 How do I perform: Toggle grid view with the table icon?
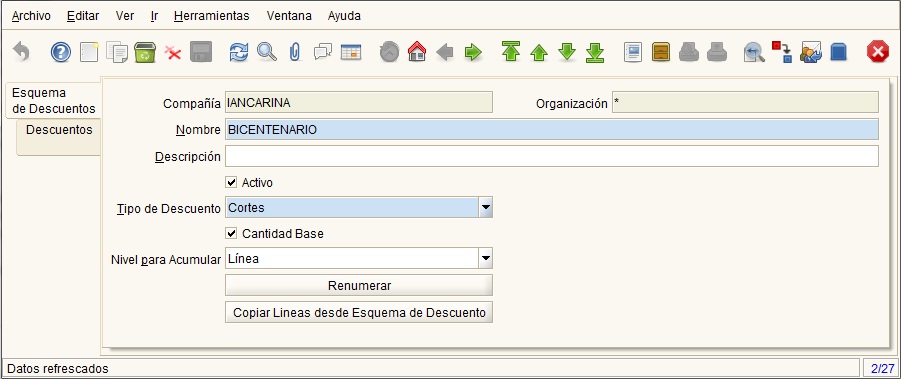tap(351, 52)
